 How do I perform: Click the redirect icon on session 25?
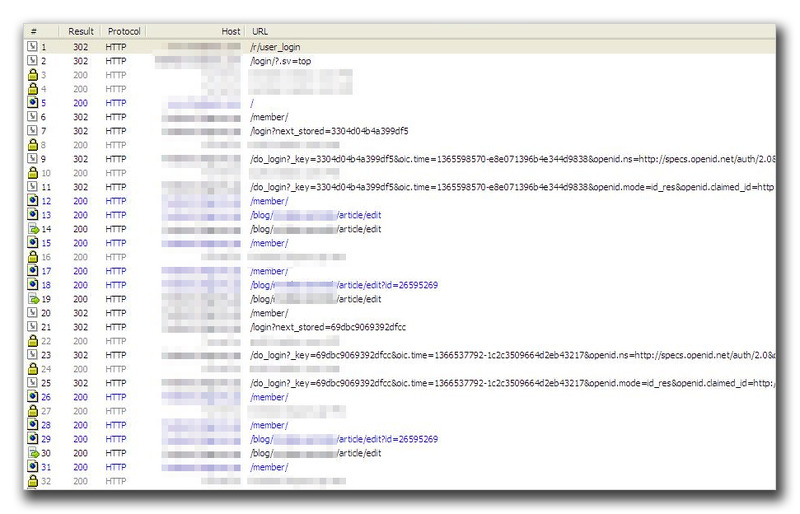pyautogui.click(x=32, y=383)
